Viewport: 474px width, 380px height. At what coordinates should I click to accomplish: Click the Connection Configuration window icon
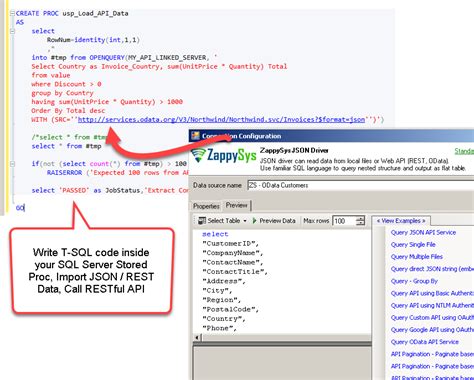tap(195, 136)
